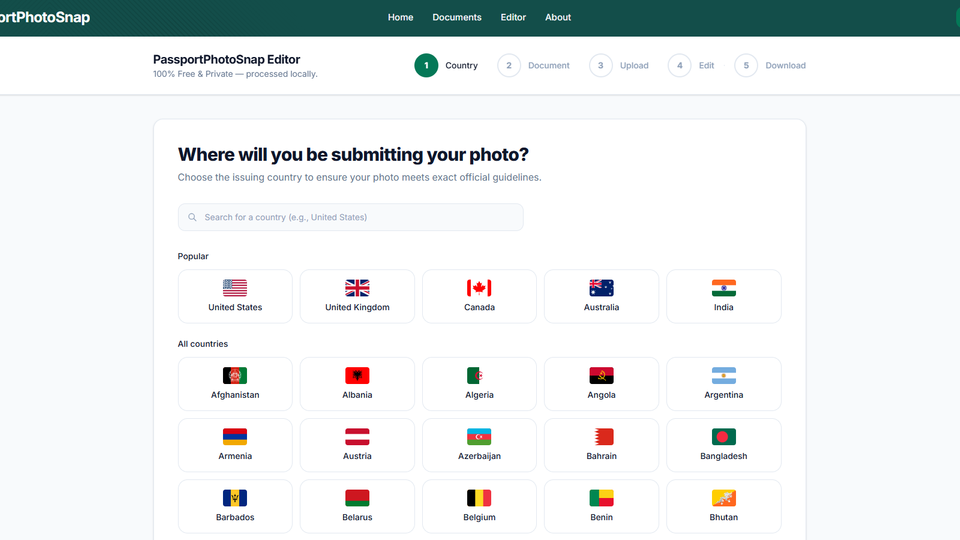Viewport: 960px width, 540px height.
Task: Choose the United Kingdom flag
Action: pos(357,288)
